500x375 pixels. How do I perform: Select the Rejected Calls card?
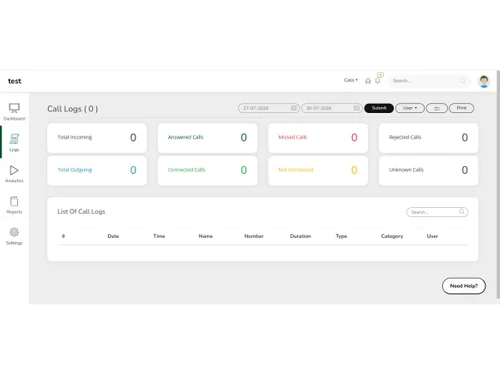pos(428,138)
